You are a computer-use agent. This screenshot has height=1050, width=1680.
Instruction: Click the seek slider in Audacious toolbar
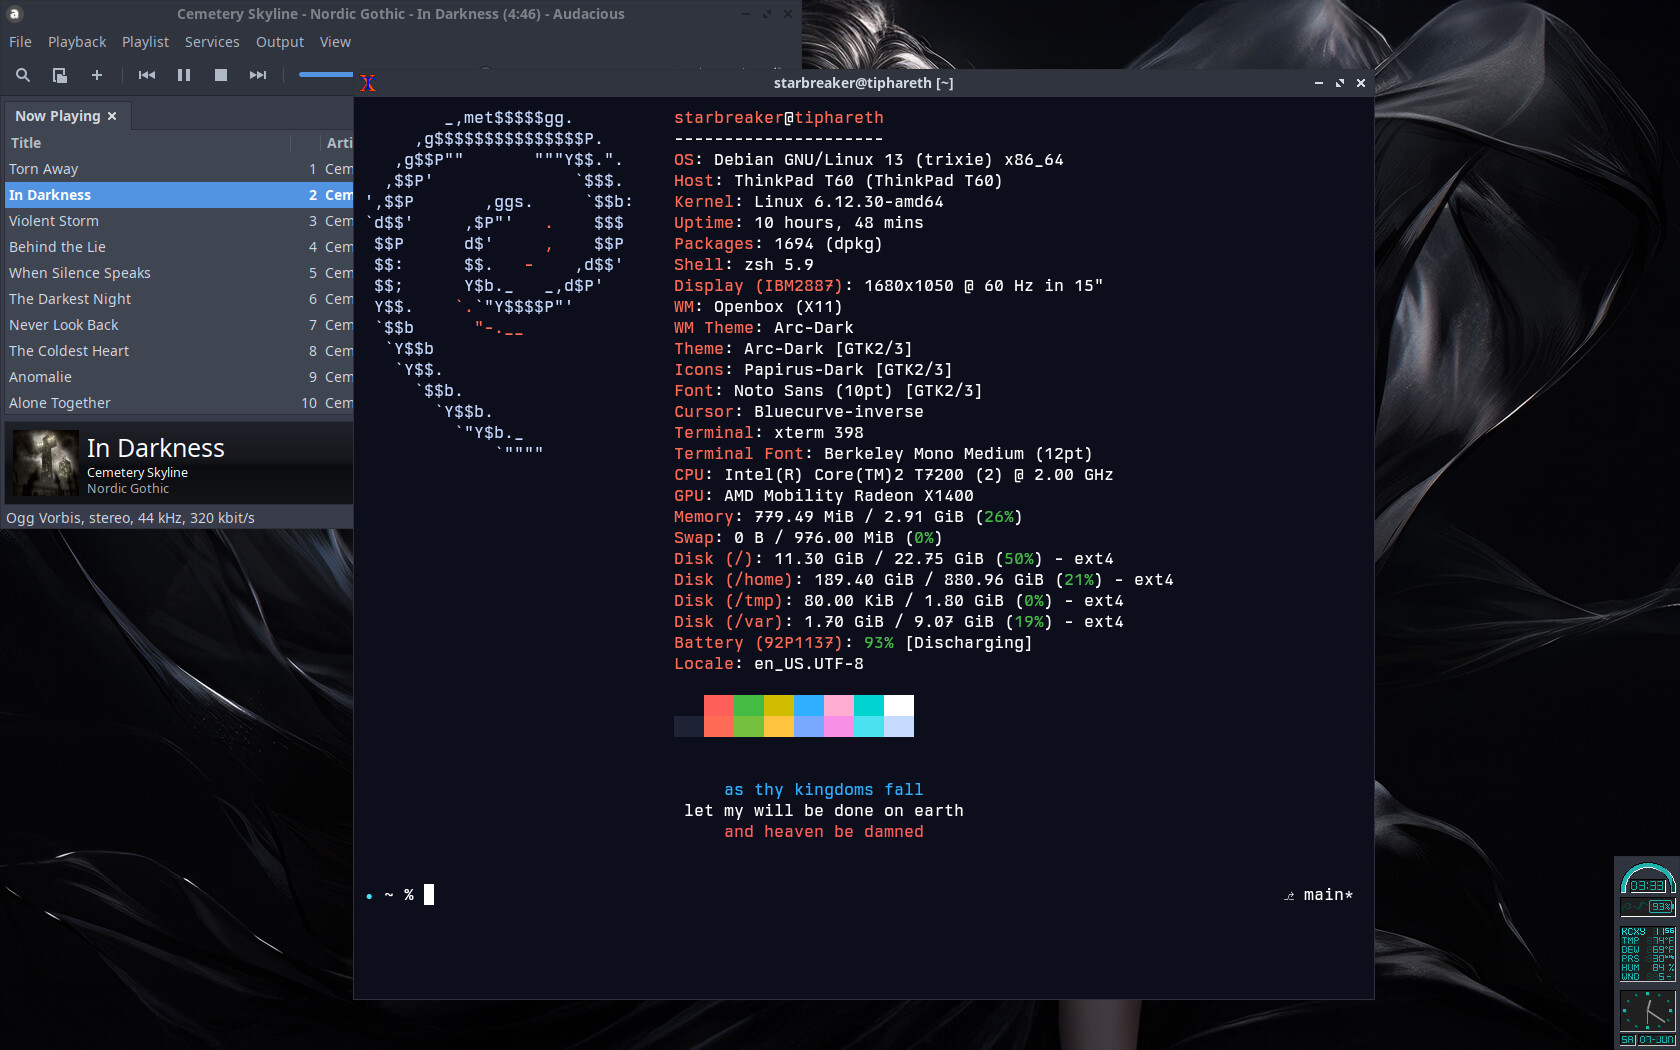(326, 75)
